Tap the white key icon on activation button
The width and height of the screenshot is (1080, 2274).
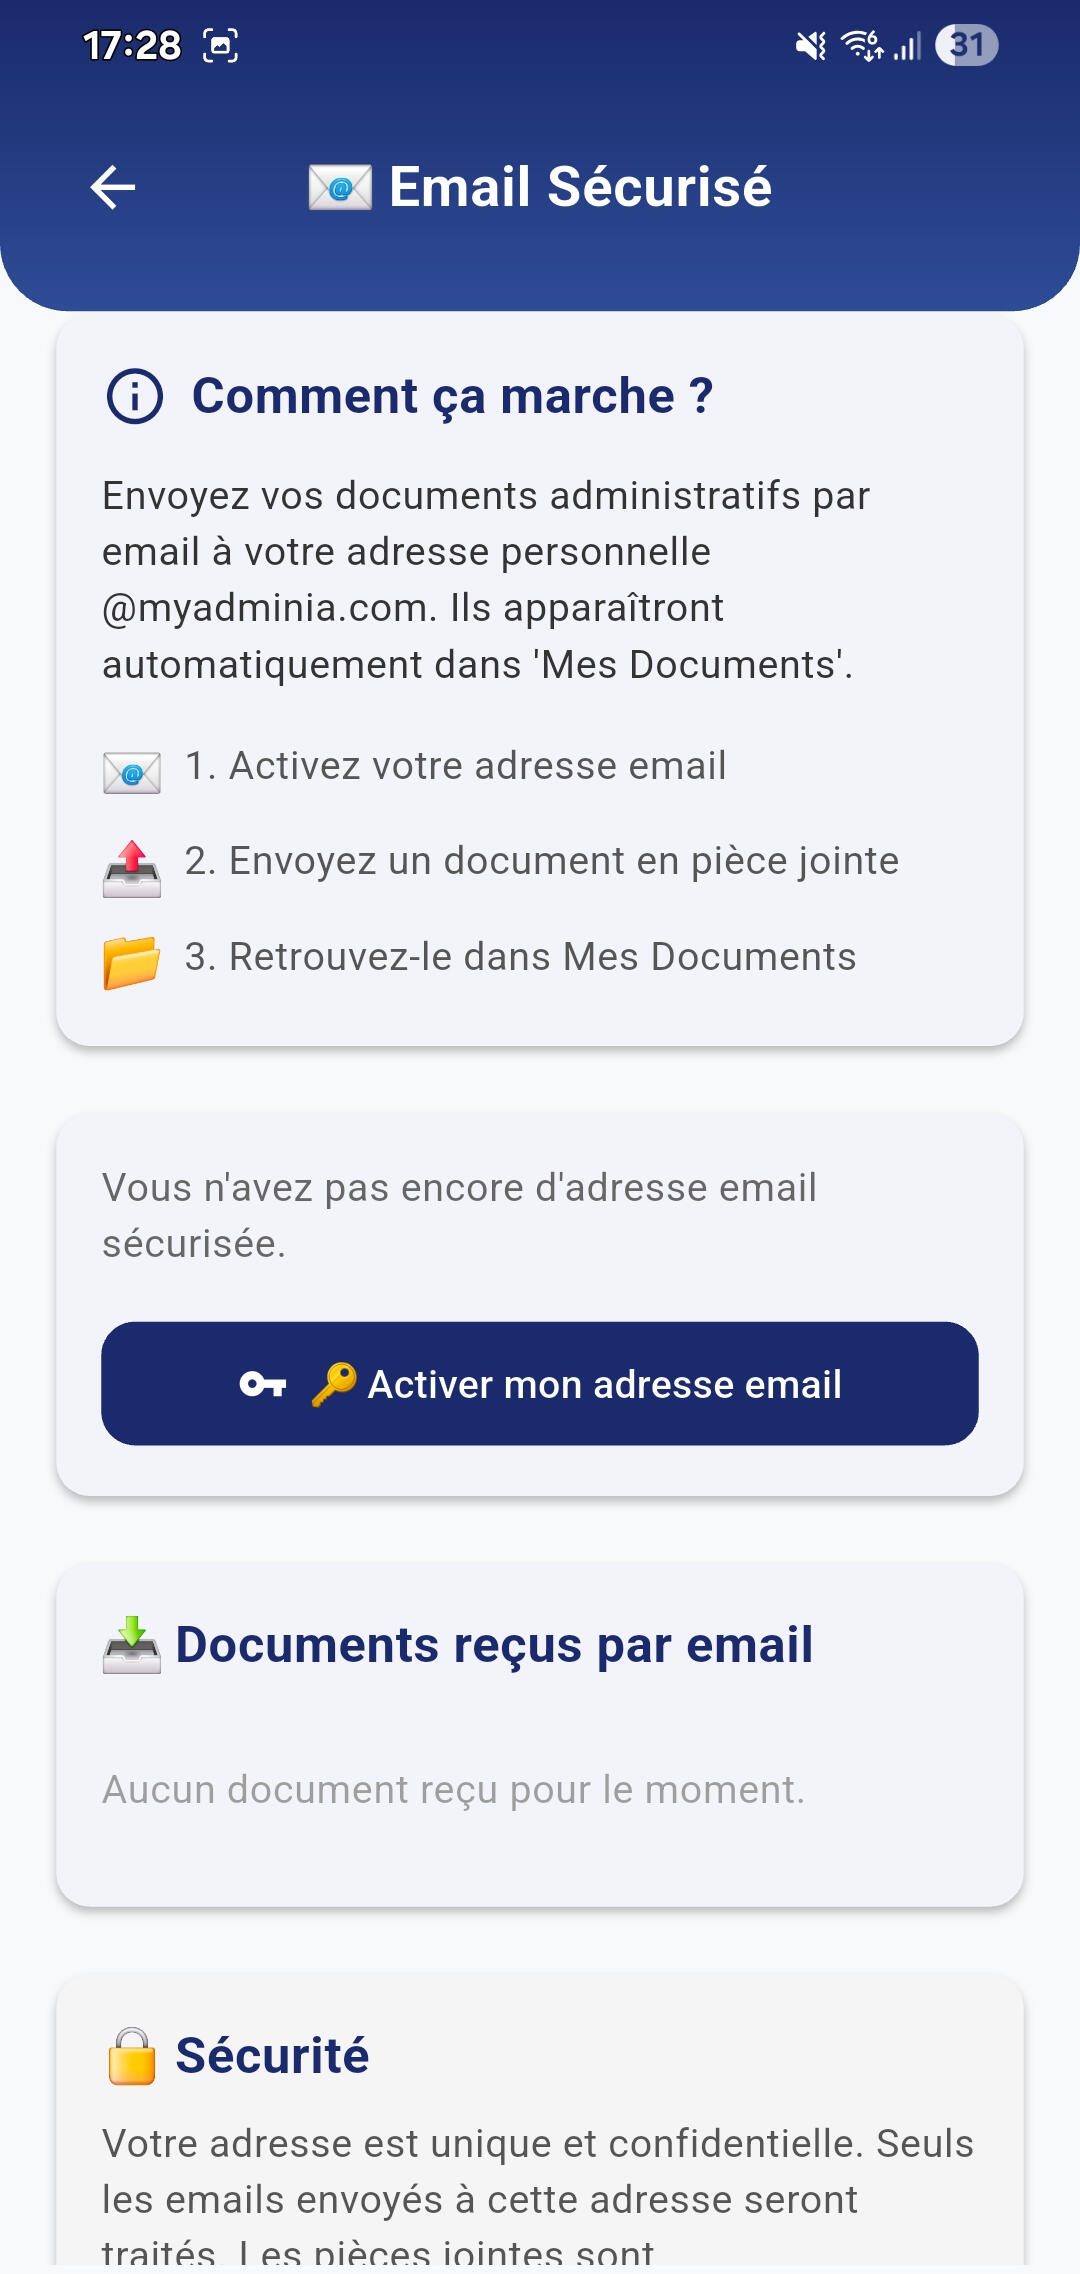(x=263, y=1384)
